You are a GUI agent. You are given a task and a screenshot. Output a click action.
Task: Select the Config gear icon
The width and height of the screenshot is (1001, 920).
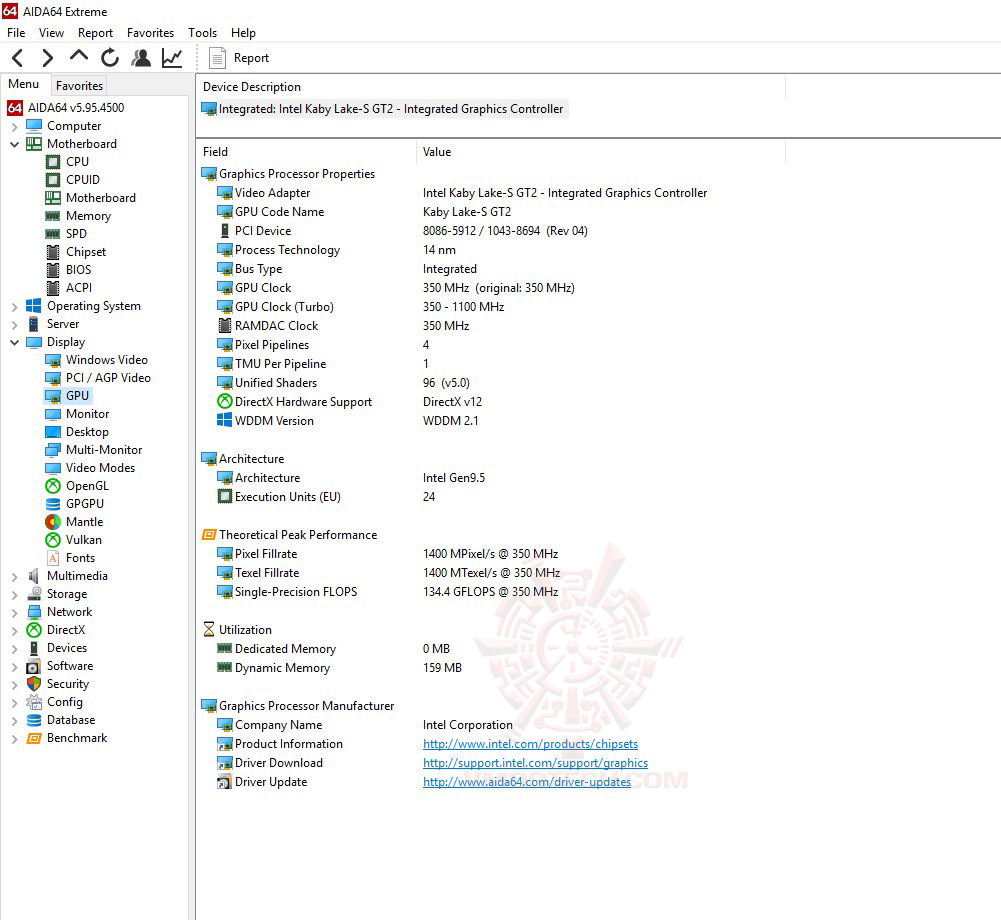(34, 702)
